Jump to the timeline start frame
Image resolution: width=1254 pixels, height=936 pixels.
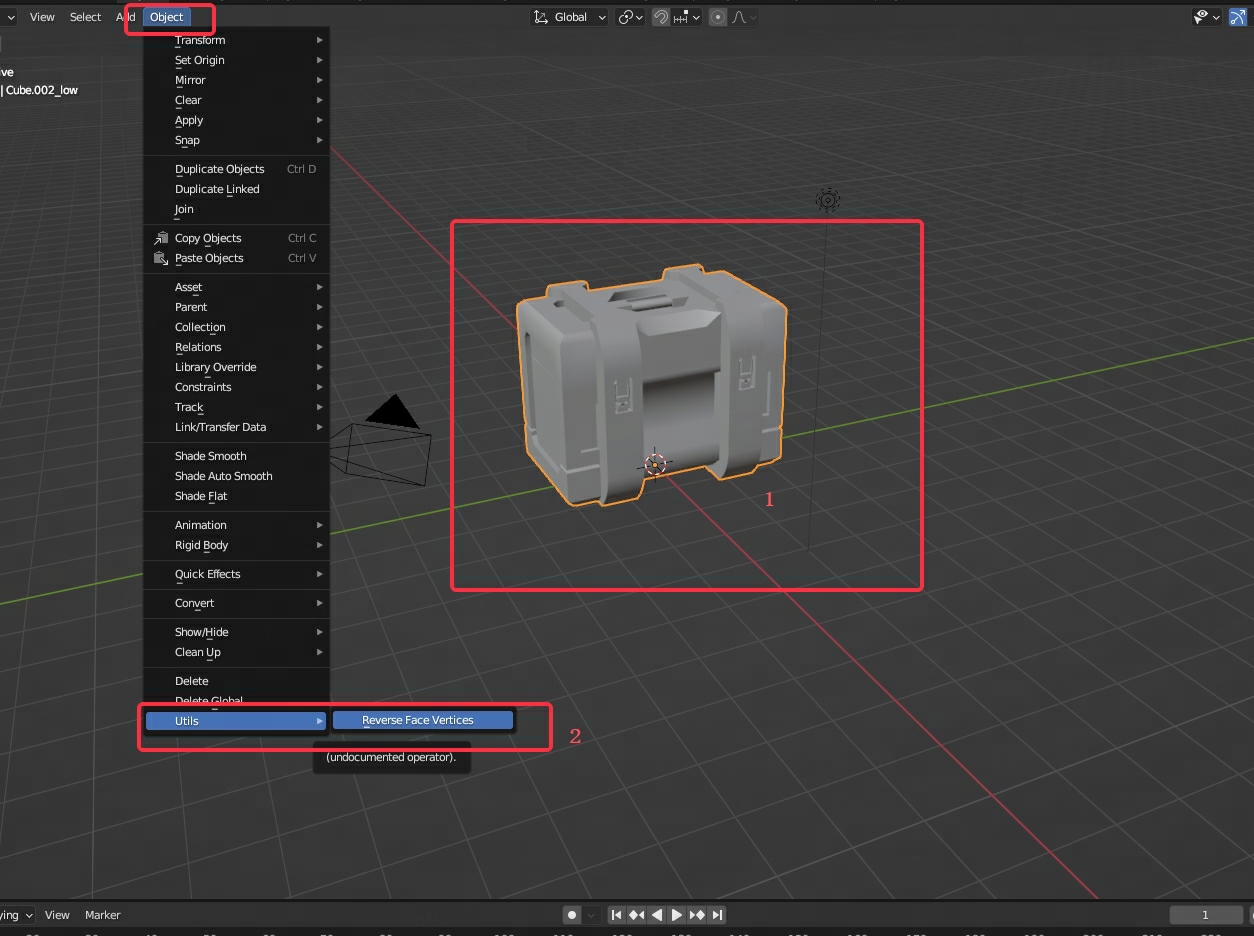point(616,915)
